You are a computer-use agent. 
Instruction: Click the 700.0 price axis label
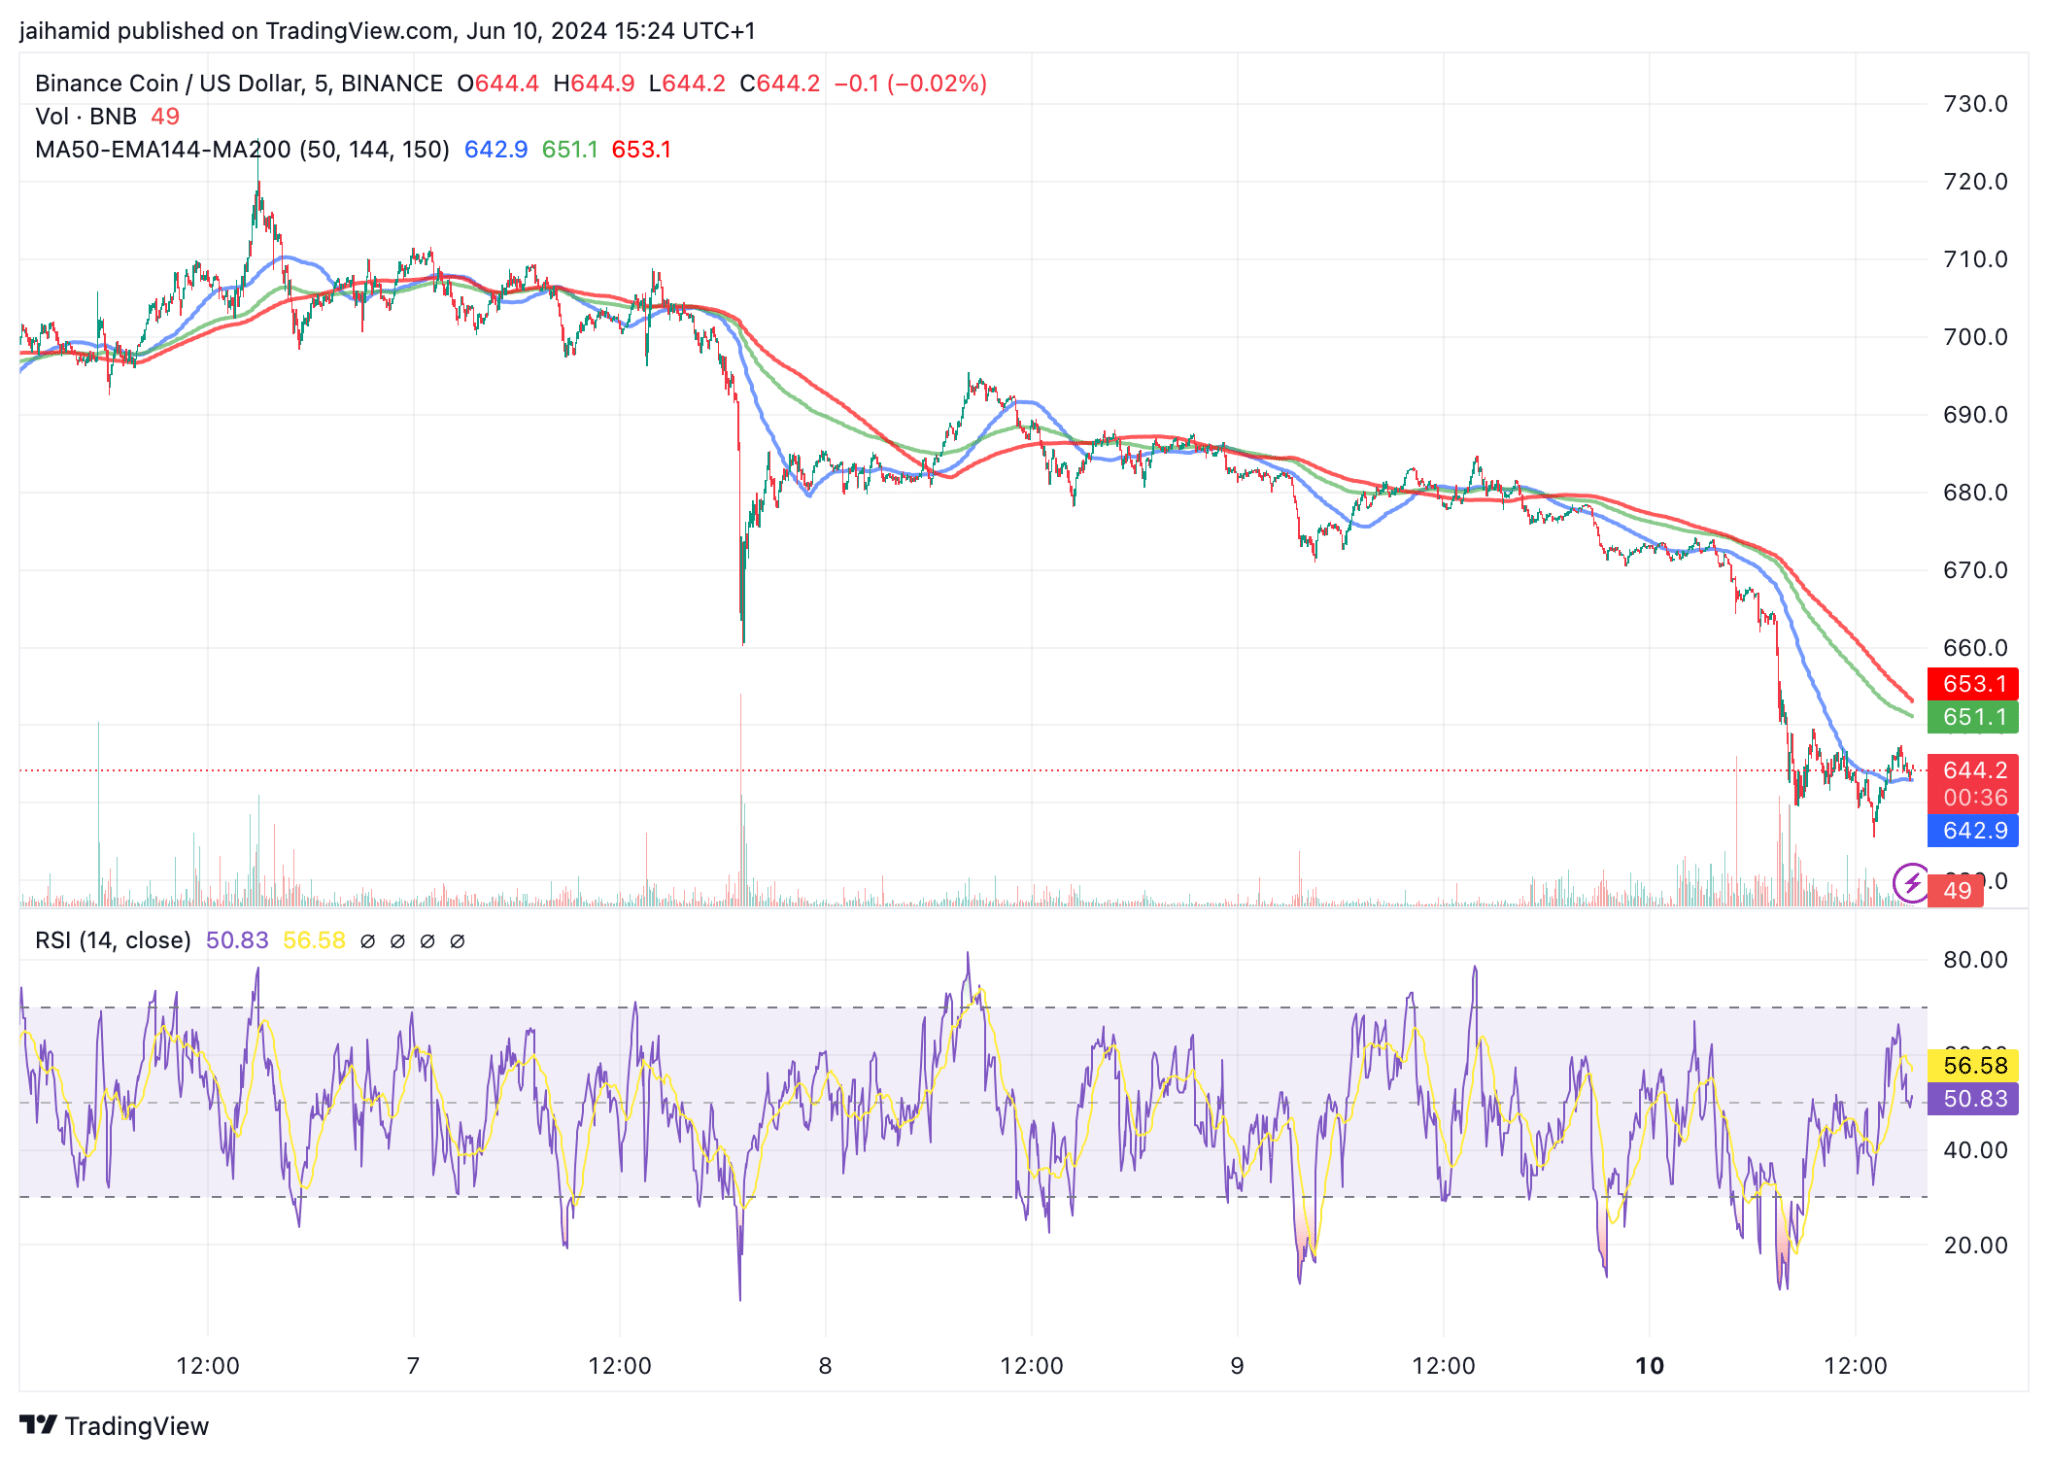1975,337
